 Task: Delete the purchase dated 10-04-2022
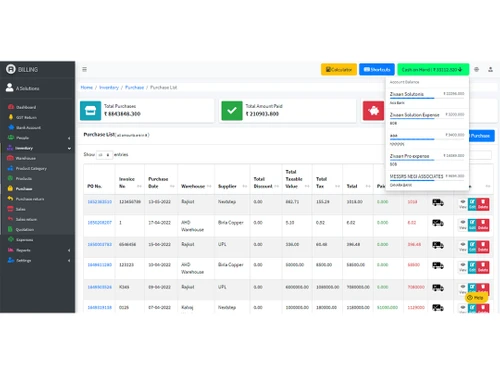point(483,267)
